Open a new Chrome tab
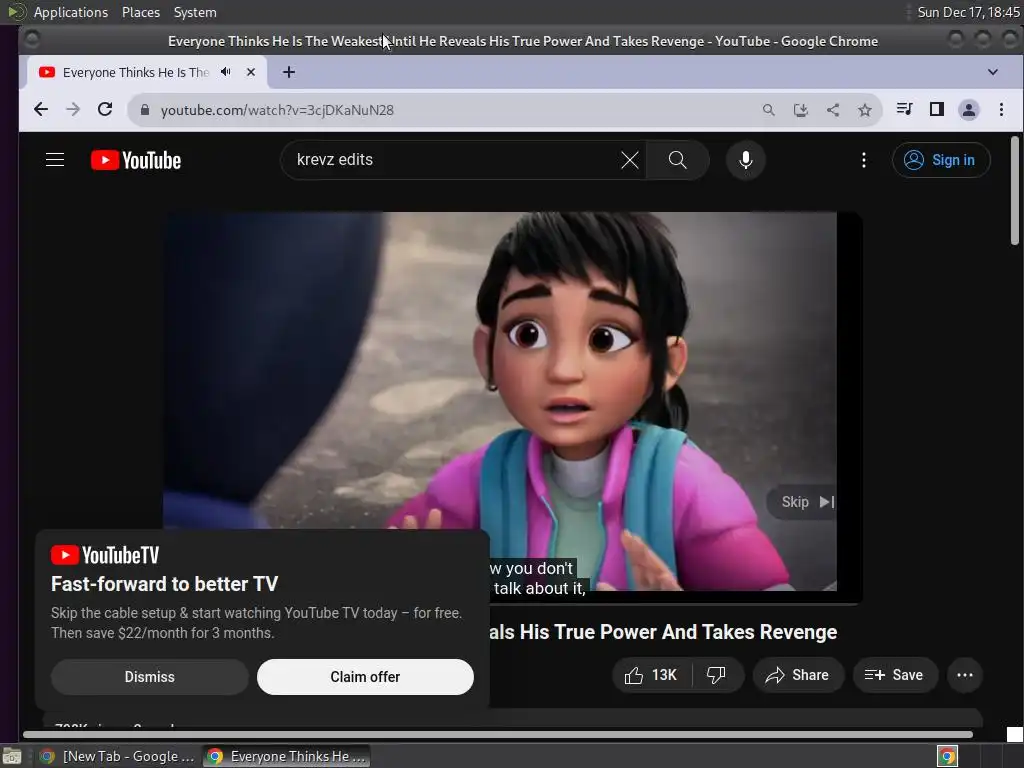The image size is (1024, 768). coord(289,72)
